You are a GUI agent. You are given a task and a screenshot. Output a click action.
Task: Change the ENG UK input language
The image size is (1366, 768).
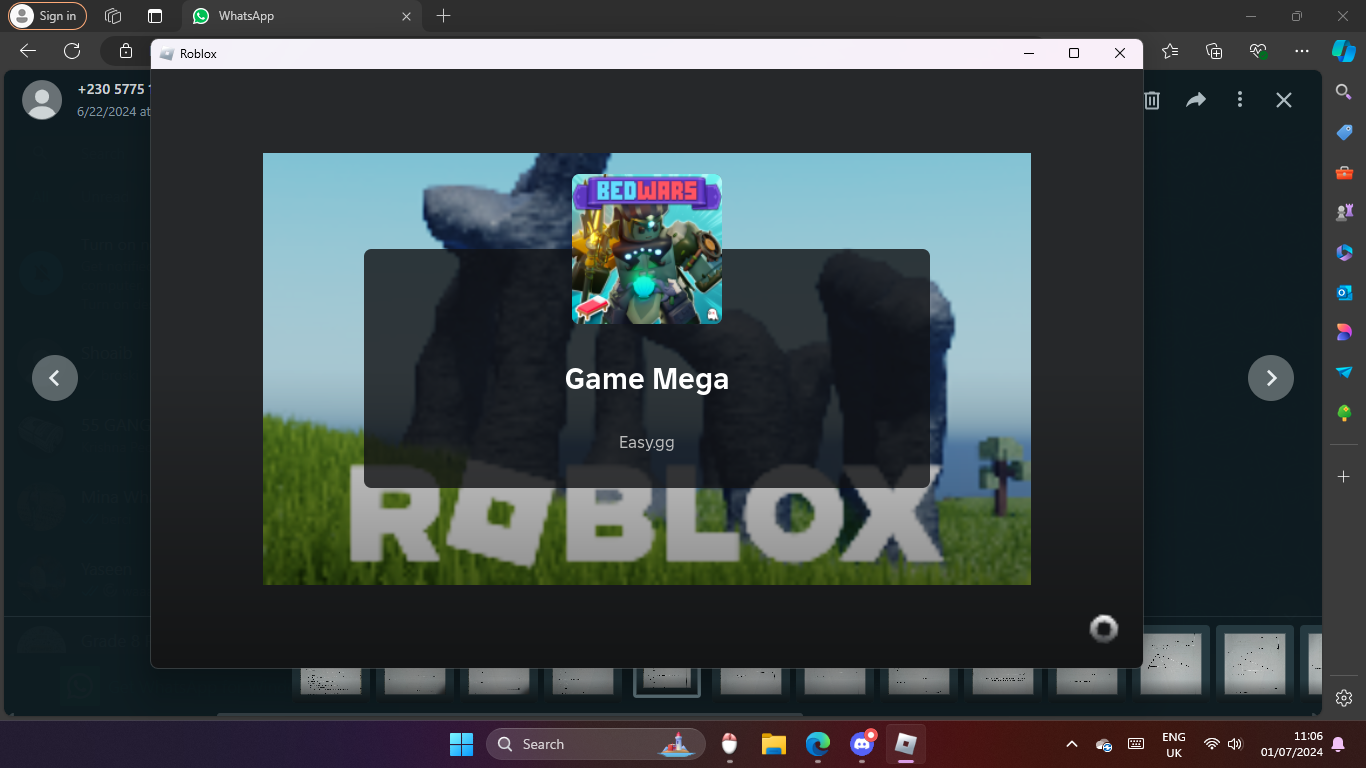pyautogui.click(x=1174, y=744)
